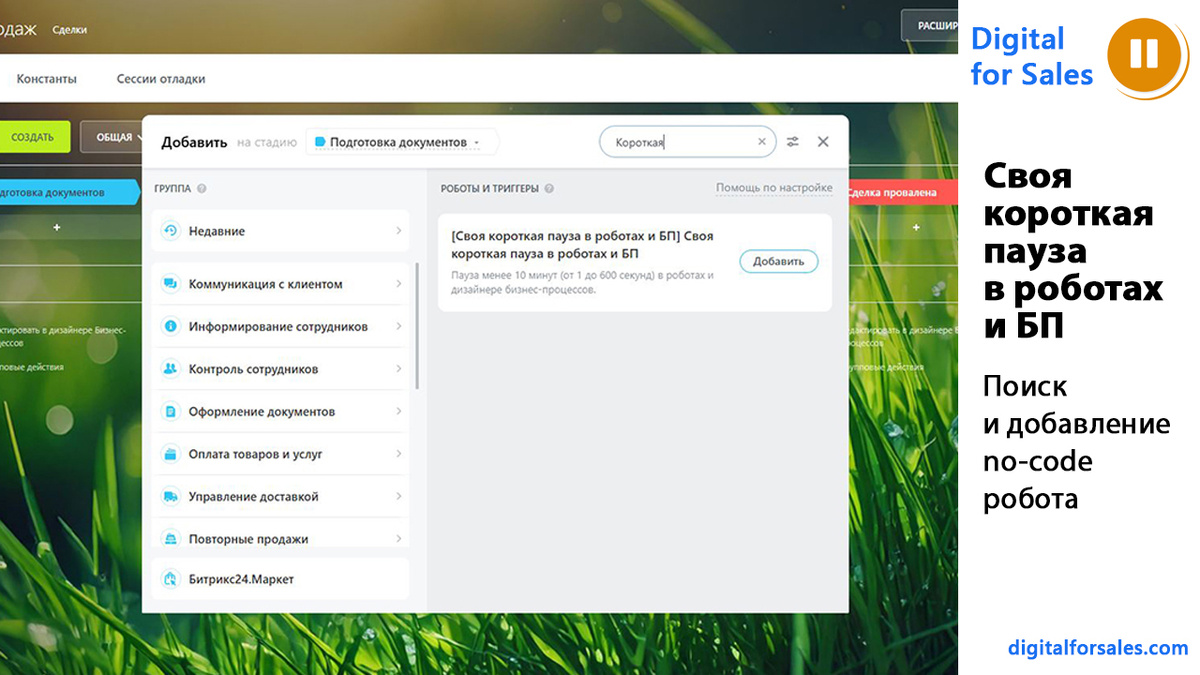Click the Пауза менее 10 минут description
1200x675 pixels.
(x=583, y=282)
